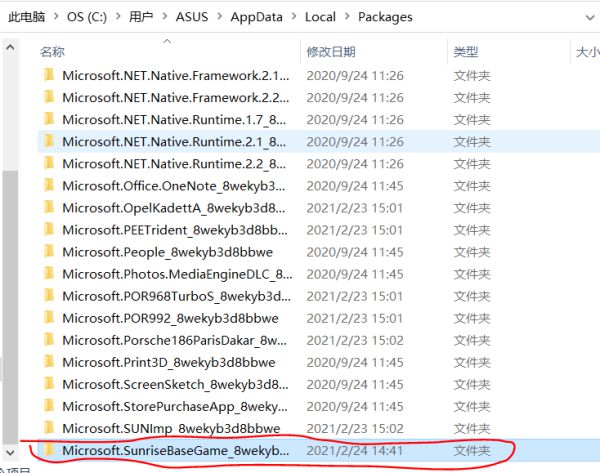Click the Microsoft.People folder icon
Viewport: 600px width, 473px height.
pyautogui.click(x=48, y=251)
